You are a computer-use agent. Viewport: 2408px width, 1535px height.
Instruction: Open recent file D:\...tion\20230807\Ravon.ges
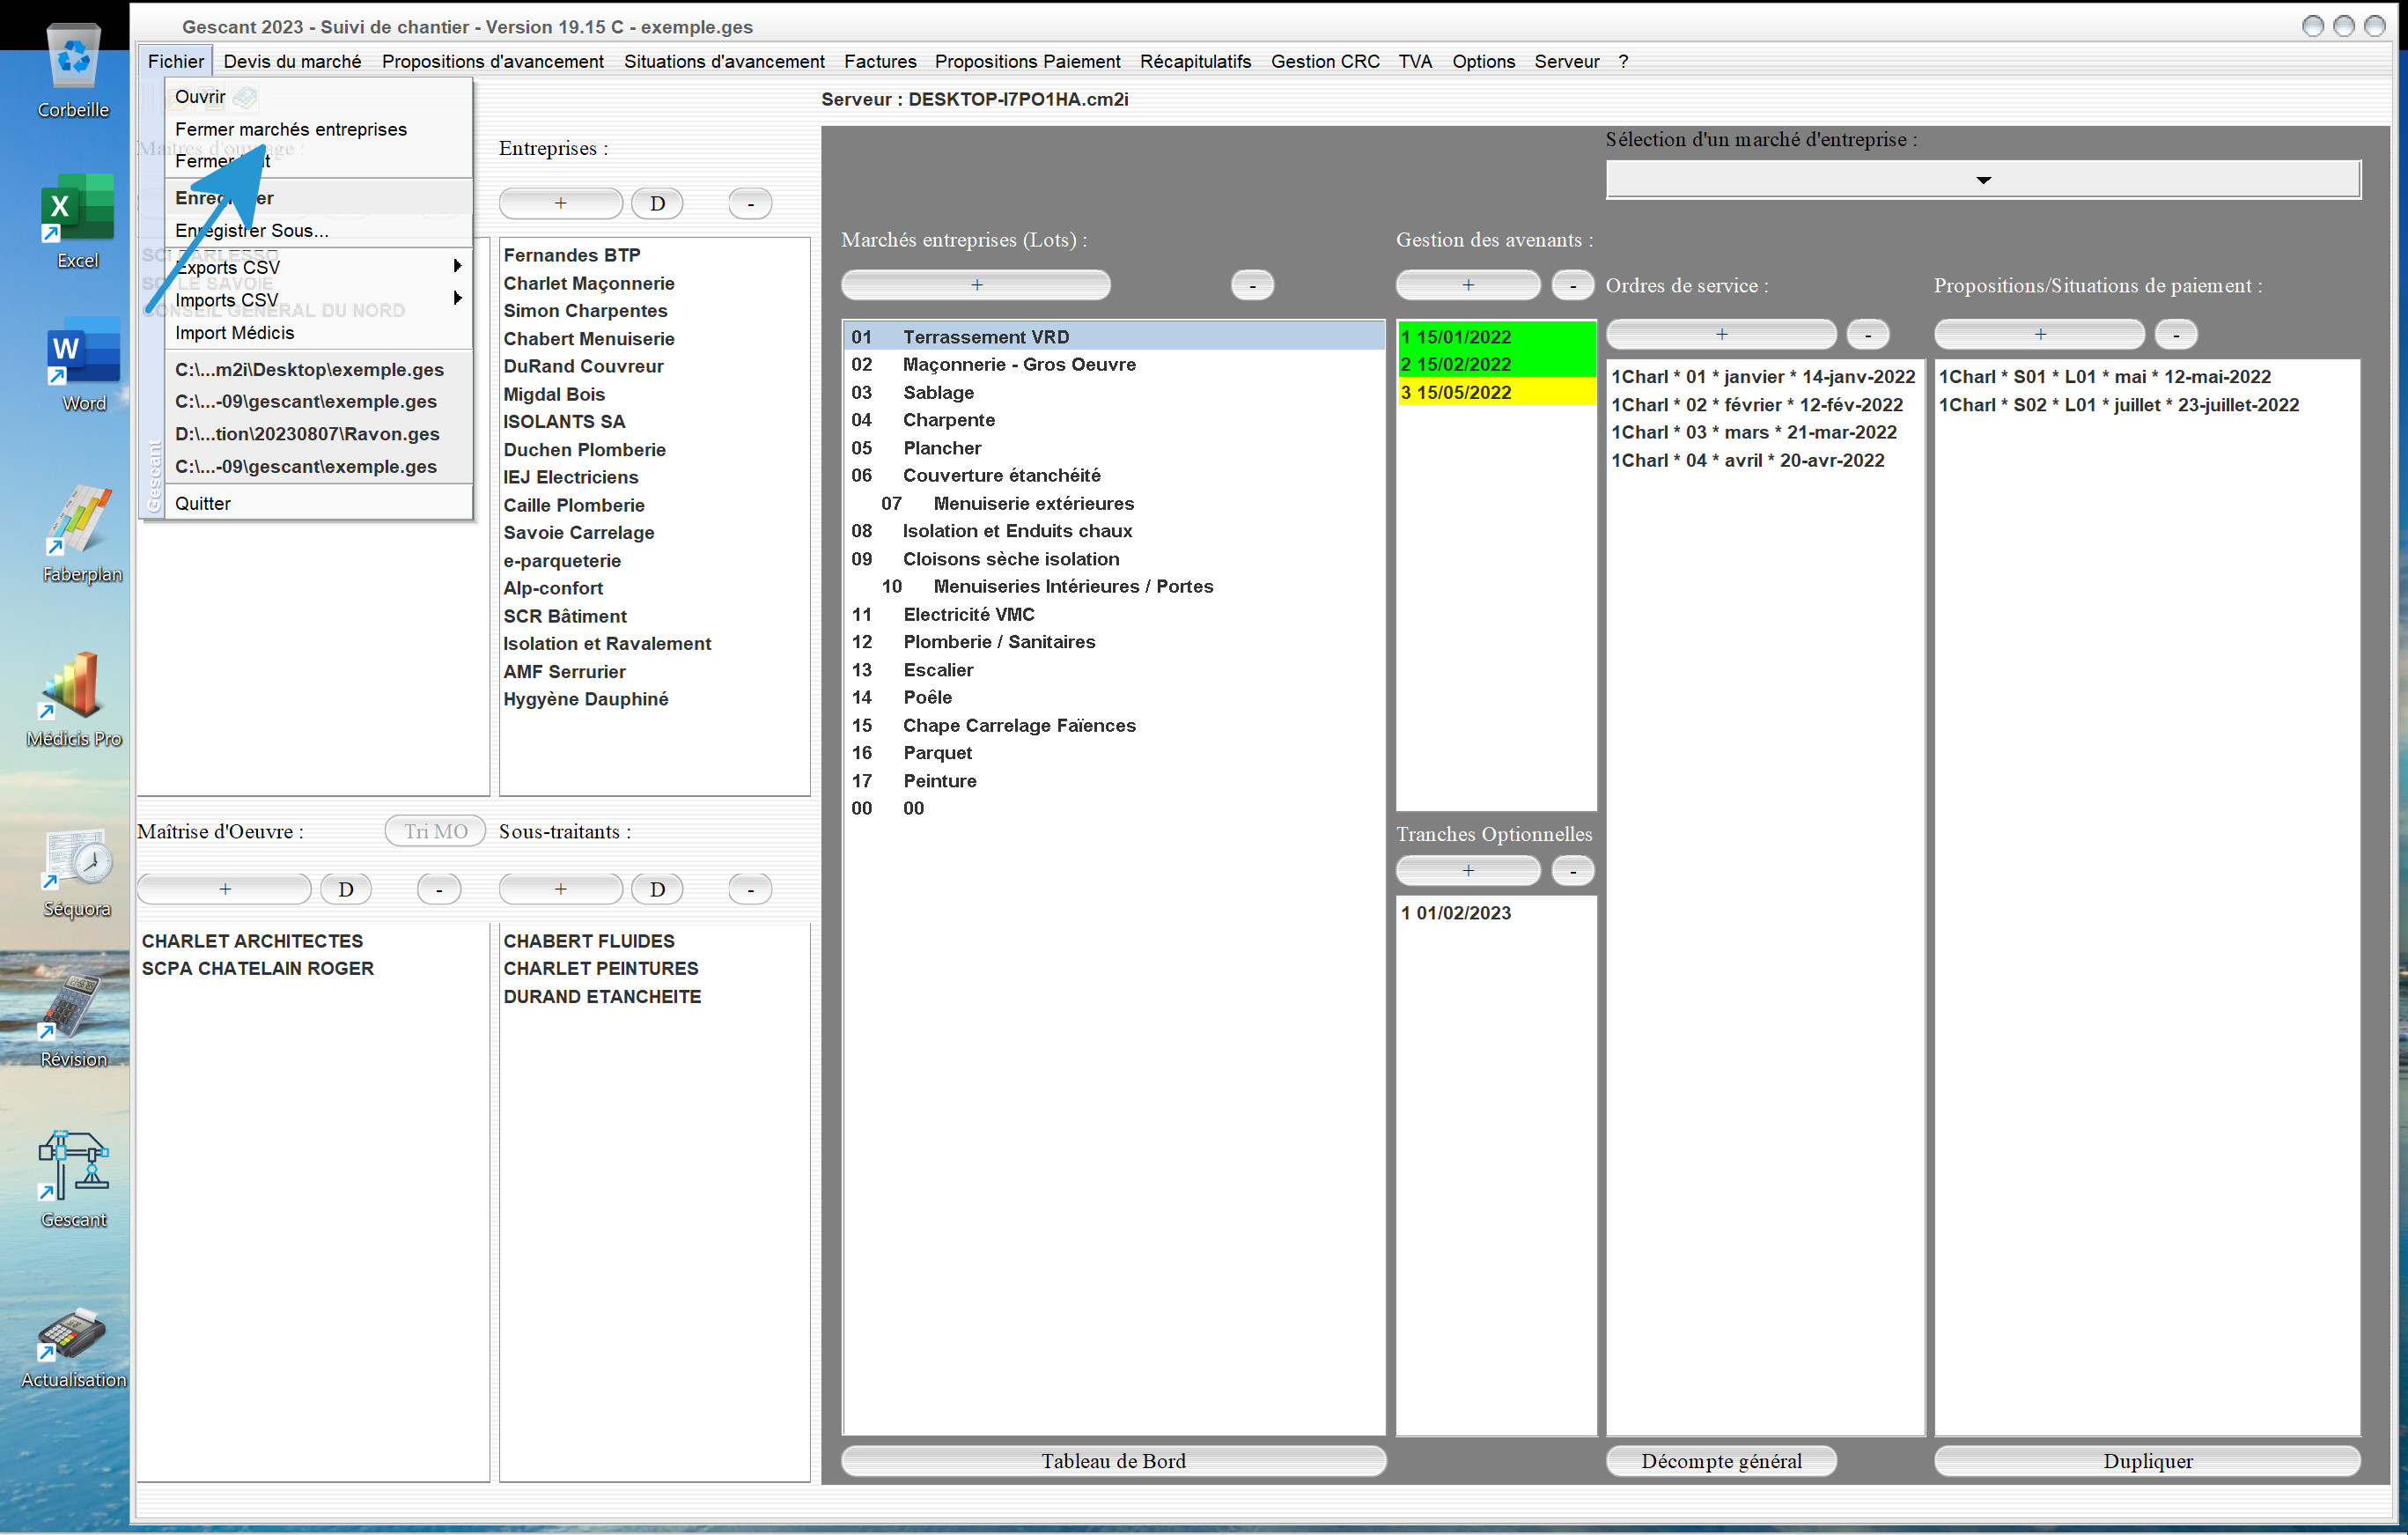coord(318,434)
